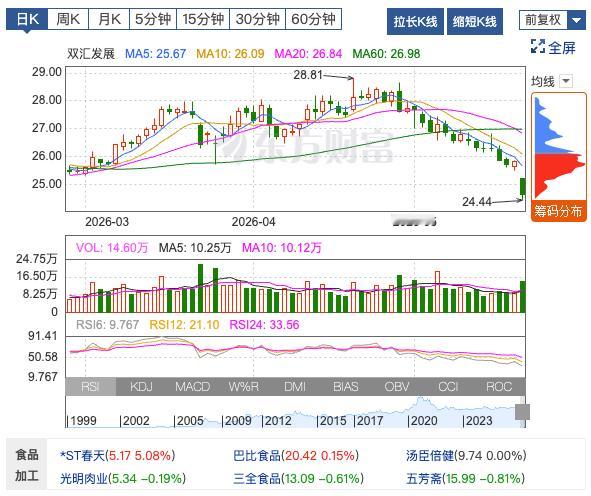591x496 pixels.
Task: Switch to the 月K monthly tab
Action: click(x=109, y=19)
